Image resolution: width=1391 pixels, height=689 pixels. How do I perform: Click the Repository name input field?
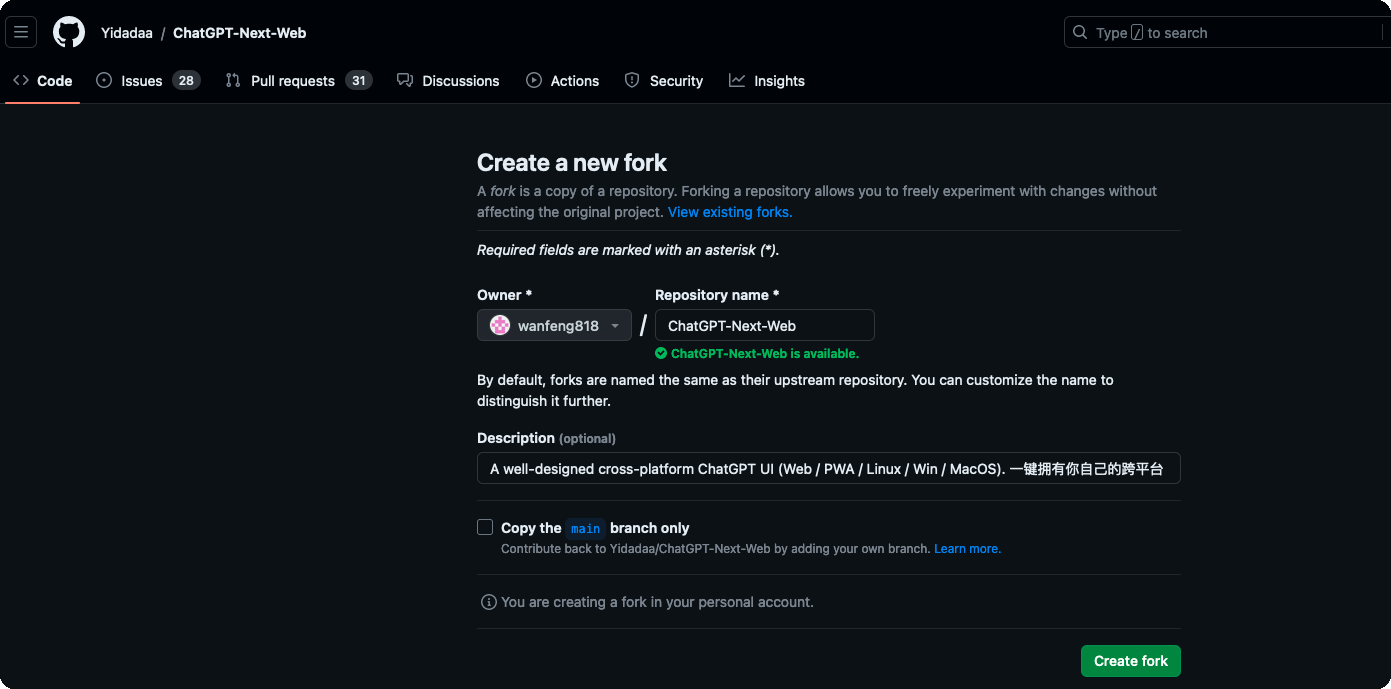(765, 325)
